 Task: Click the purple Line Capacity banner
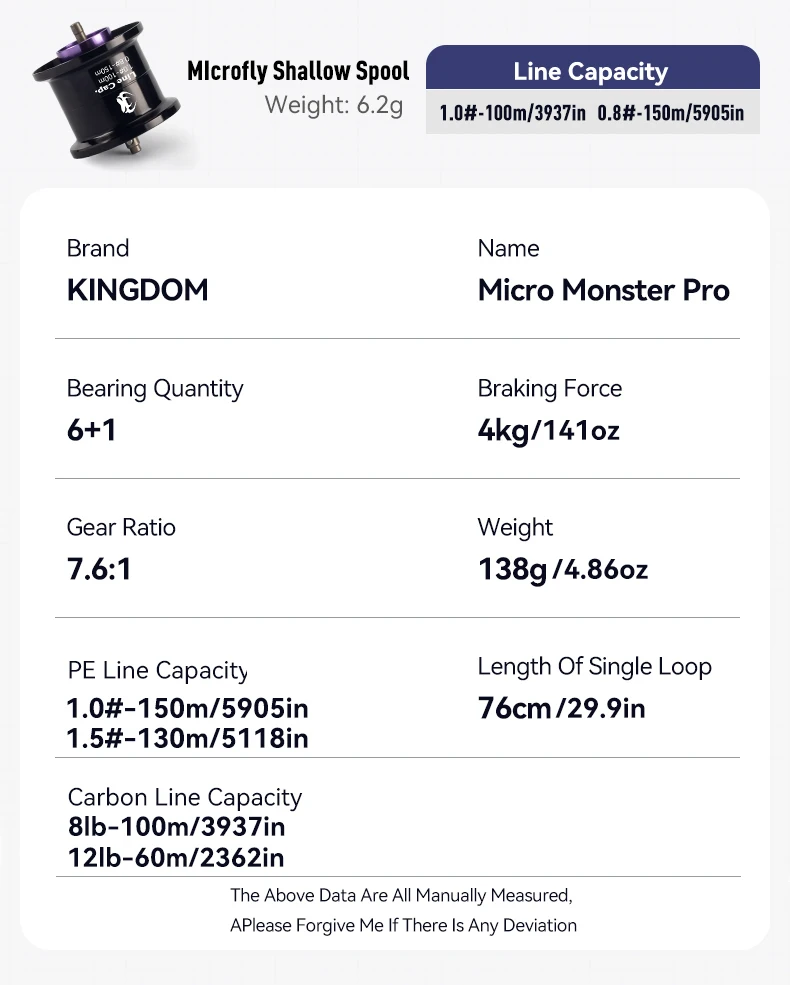591,71
